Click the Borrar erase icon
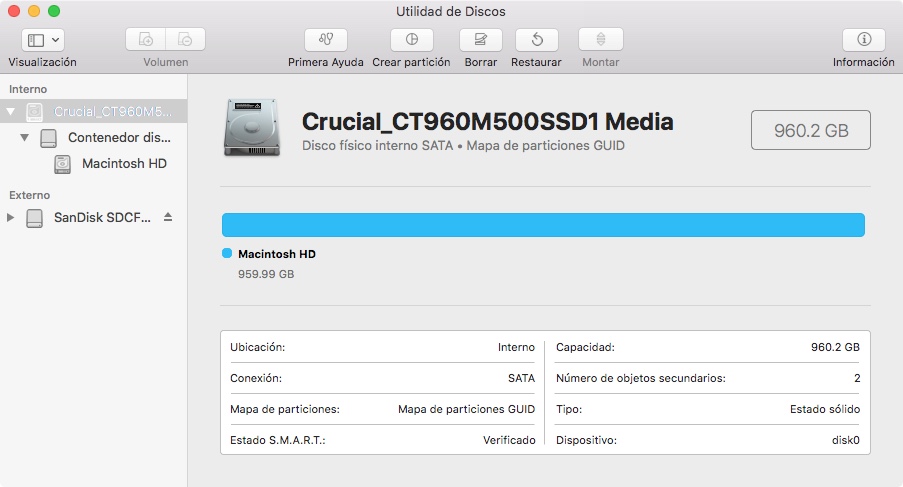903x487 pixels. point(480,40)
